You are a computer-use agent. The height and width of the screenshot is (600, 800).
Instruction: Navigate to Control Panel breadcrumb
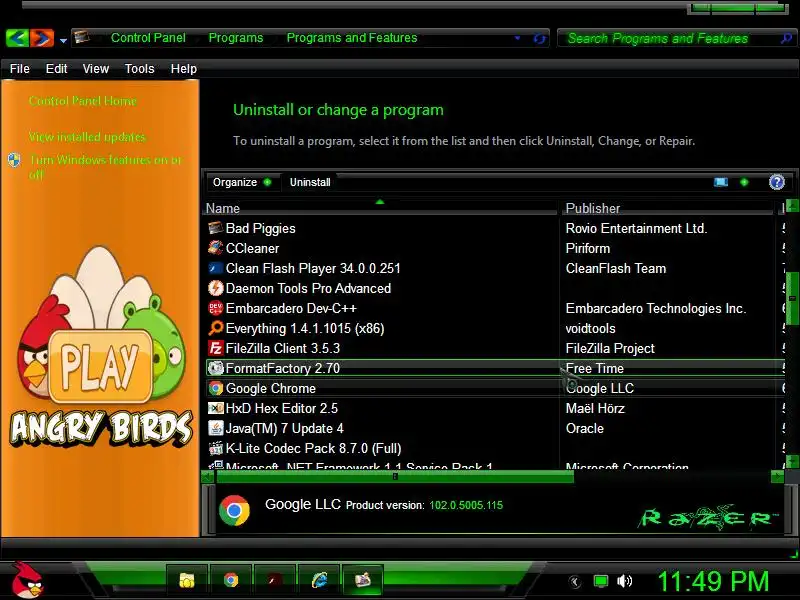(148, 38)
